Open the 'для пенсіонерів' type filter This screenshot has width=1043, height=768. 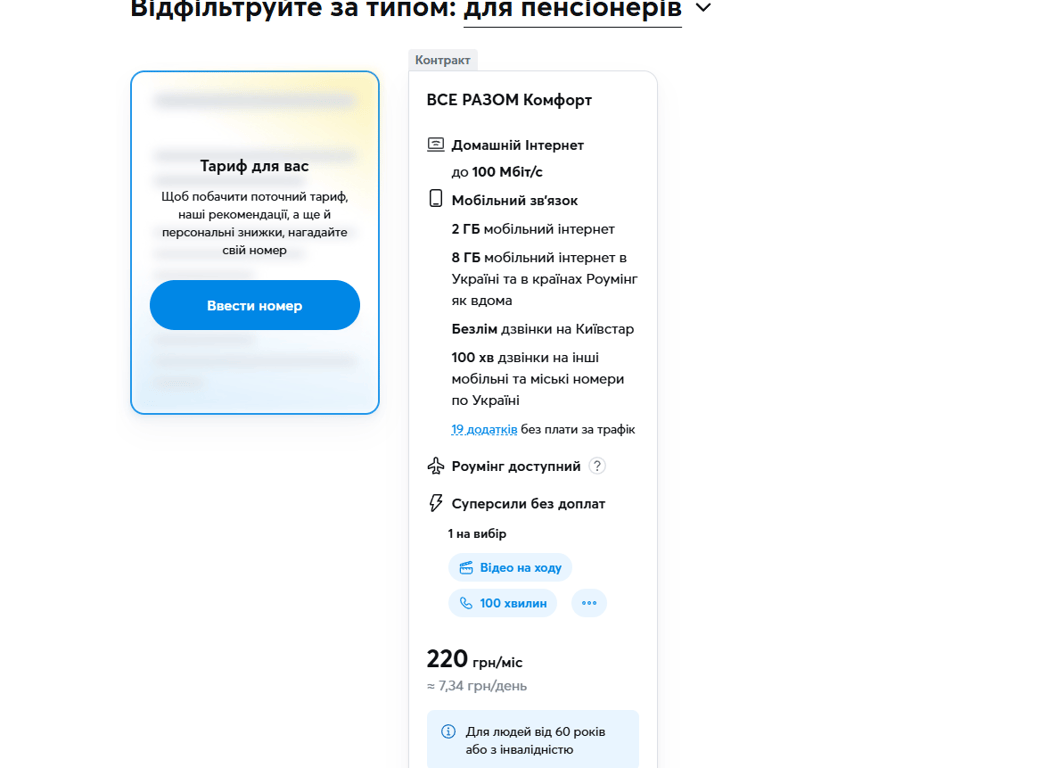pos(572,9)
